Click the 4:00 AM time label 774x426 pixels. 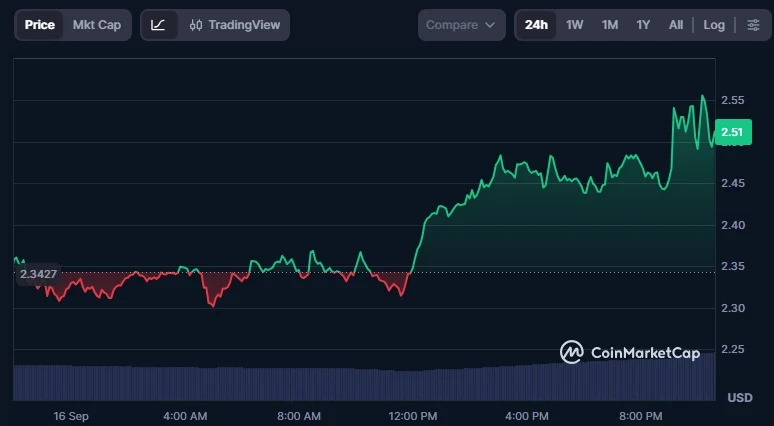(185, 416)
